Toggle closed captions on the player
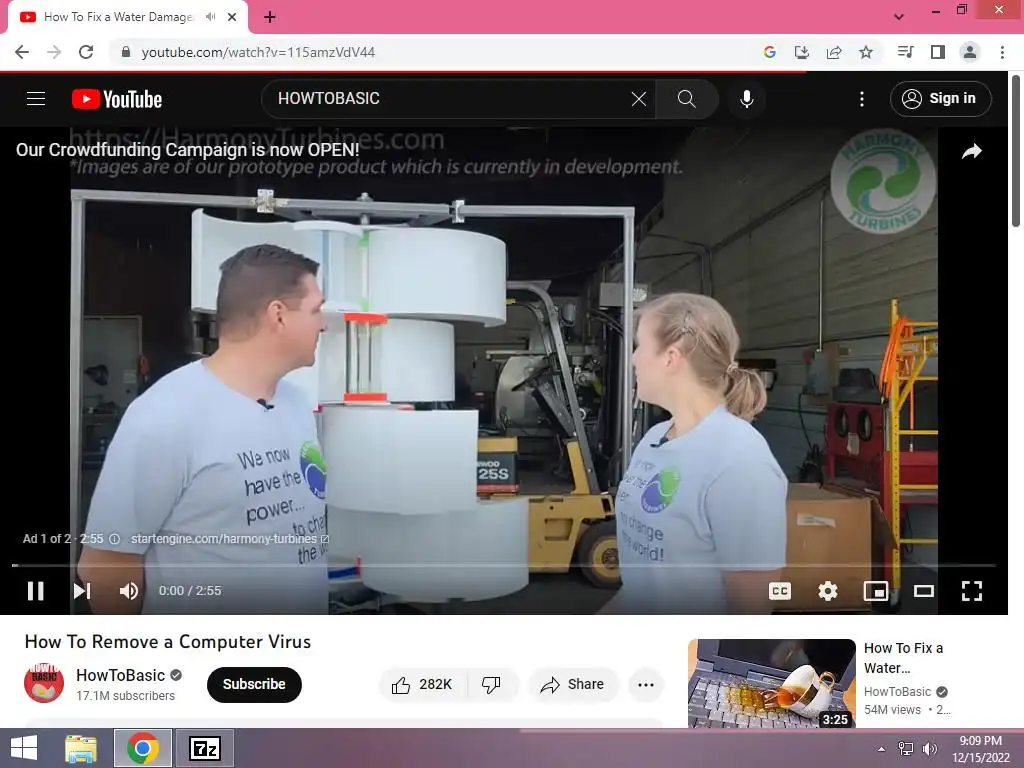The width and height of the screenshot is (1024, 768). [780, 591]
